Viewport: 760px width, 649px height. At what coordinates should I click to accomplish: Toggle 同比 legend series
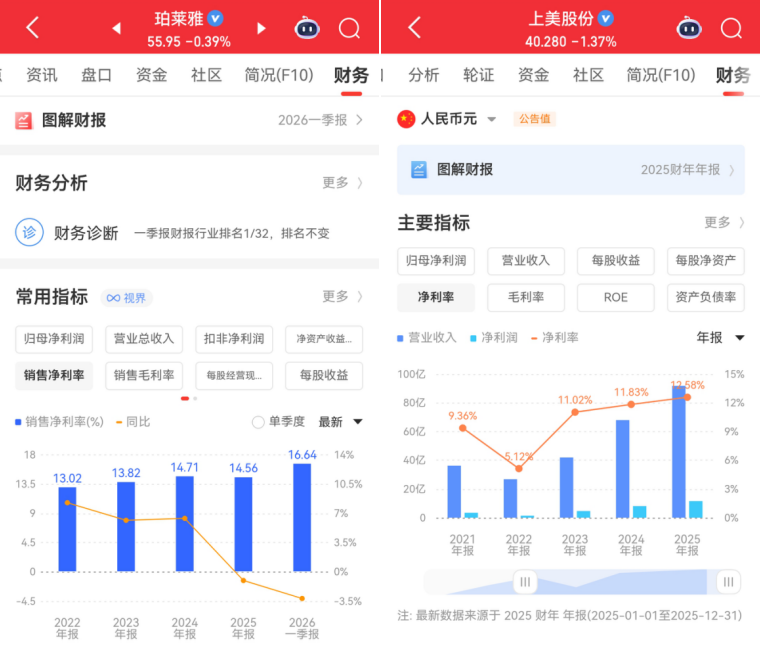tap(133, 422)
